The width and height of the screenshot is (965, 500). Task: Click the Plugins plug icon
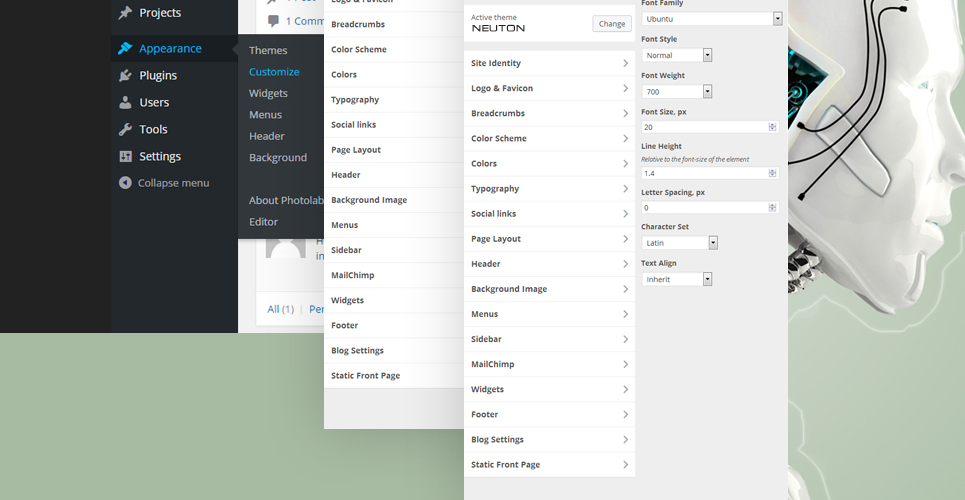coord(125,75)
